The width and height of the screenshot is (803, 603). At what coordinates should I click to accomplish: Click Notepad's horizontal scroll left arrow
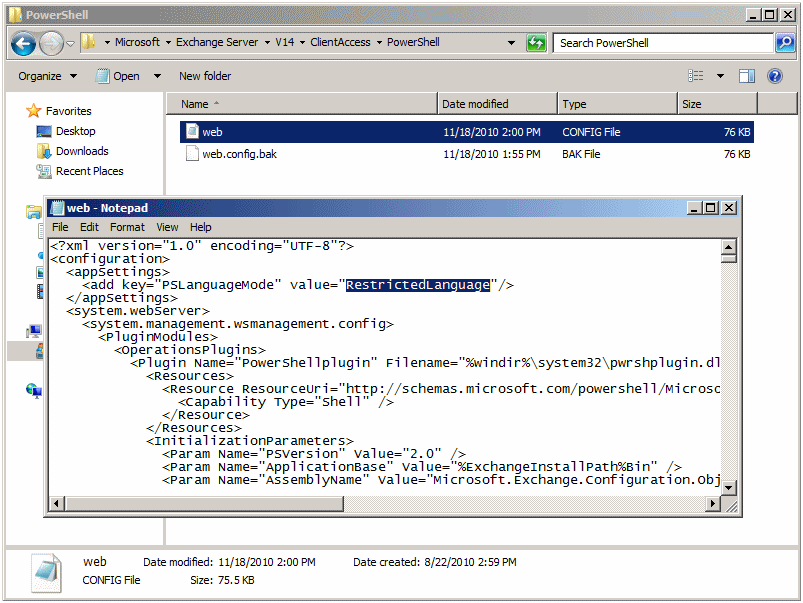pyautogui.click(x=57, y=504)
